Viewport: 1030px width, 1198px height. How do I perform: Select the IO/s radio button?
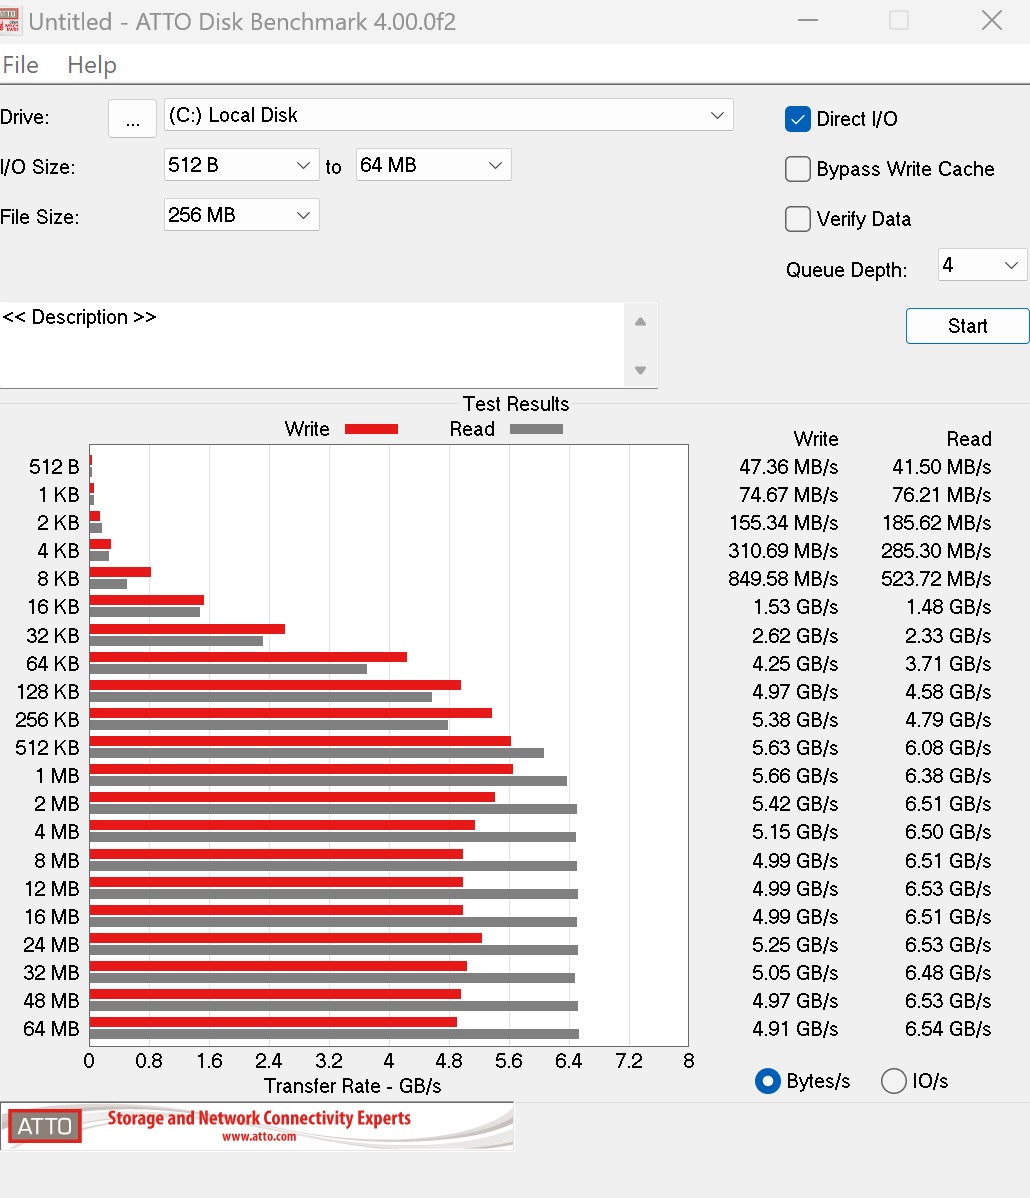893,1081
